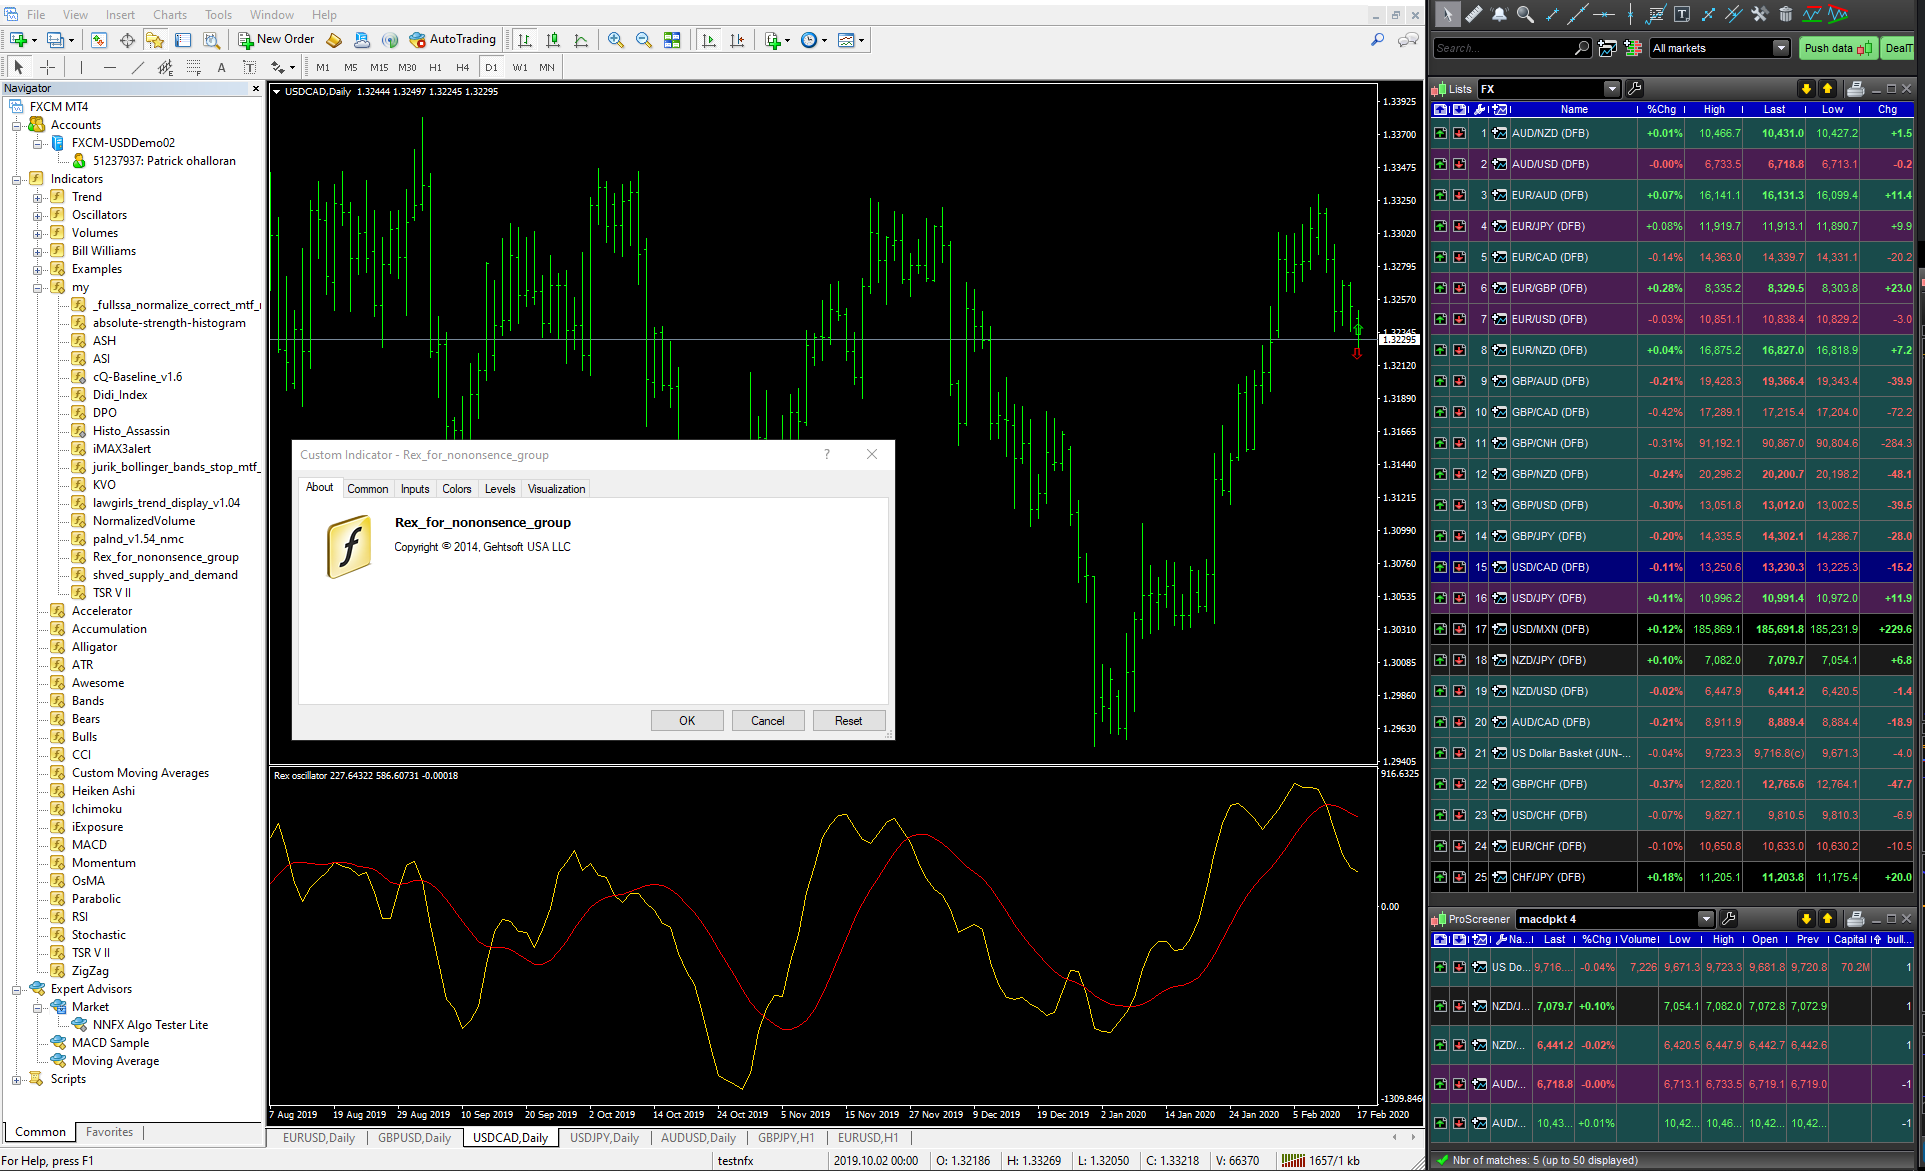Click the printer icon in Lists panel
The image size is (1925, 1171).
1855,89
